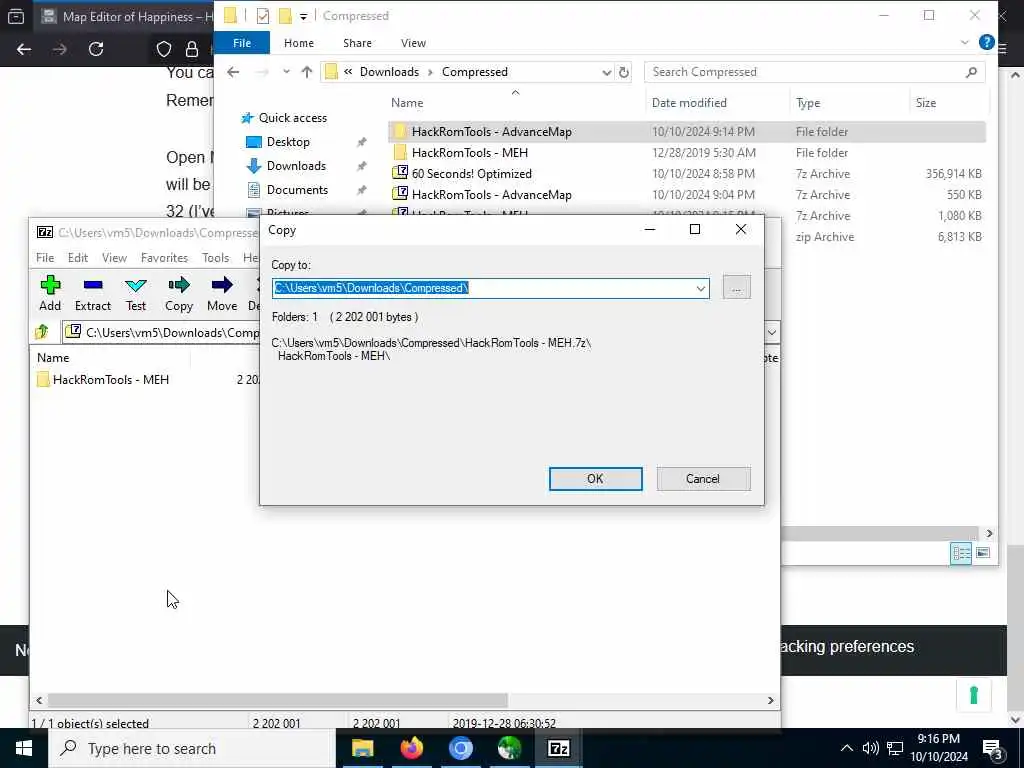
Task: Sort by Date modified column in Explorer
Action: (689, 103)
